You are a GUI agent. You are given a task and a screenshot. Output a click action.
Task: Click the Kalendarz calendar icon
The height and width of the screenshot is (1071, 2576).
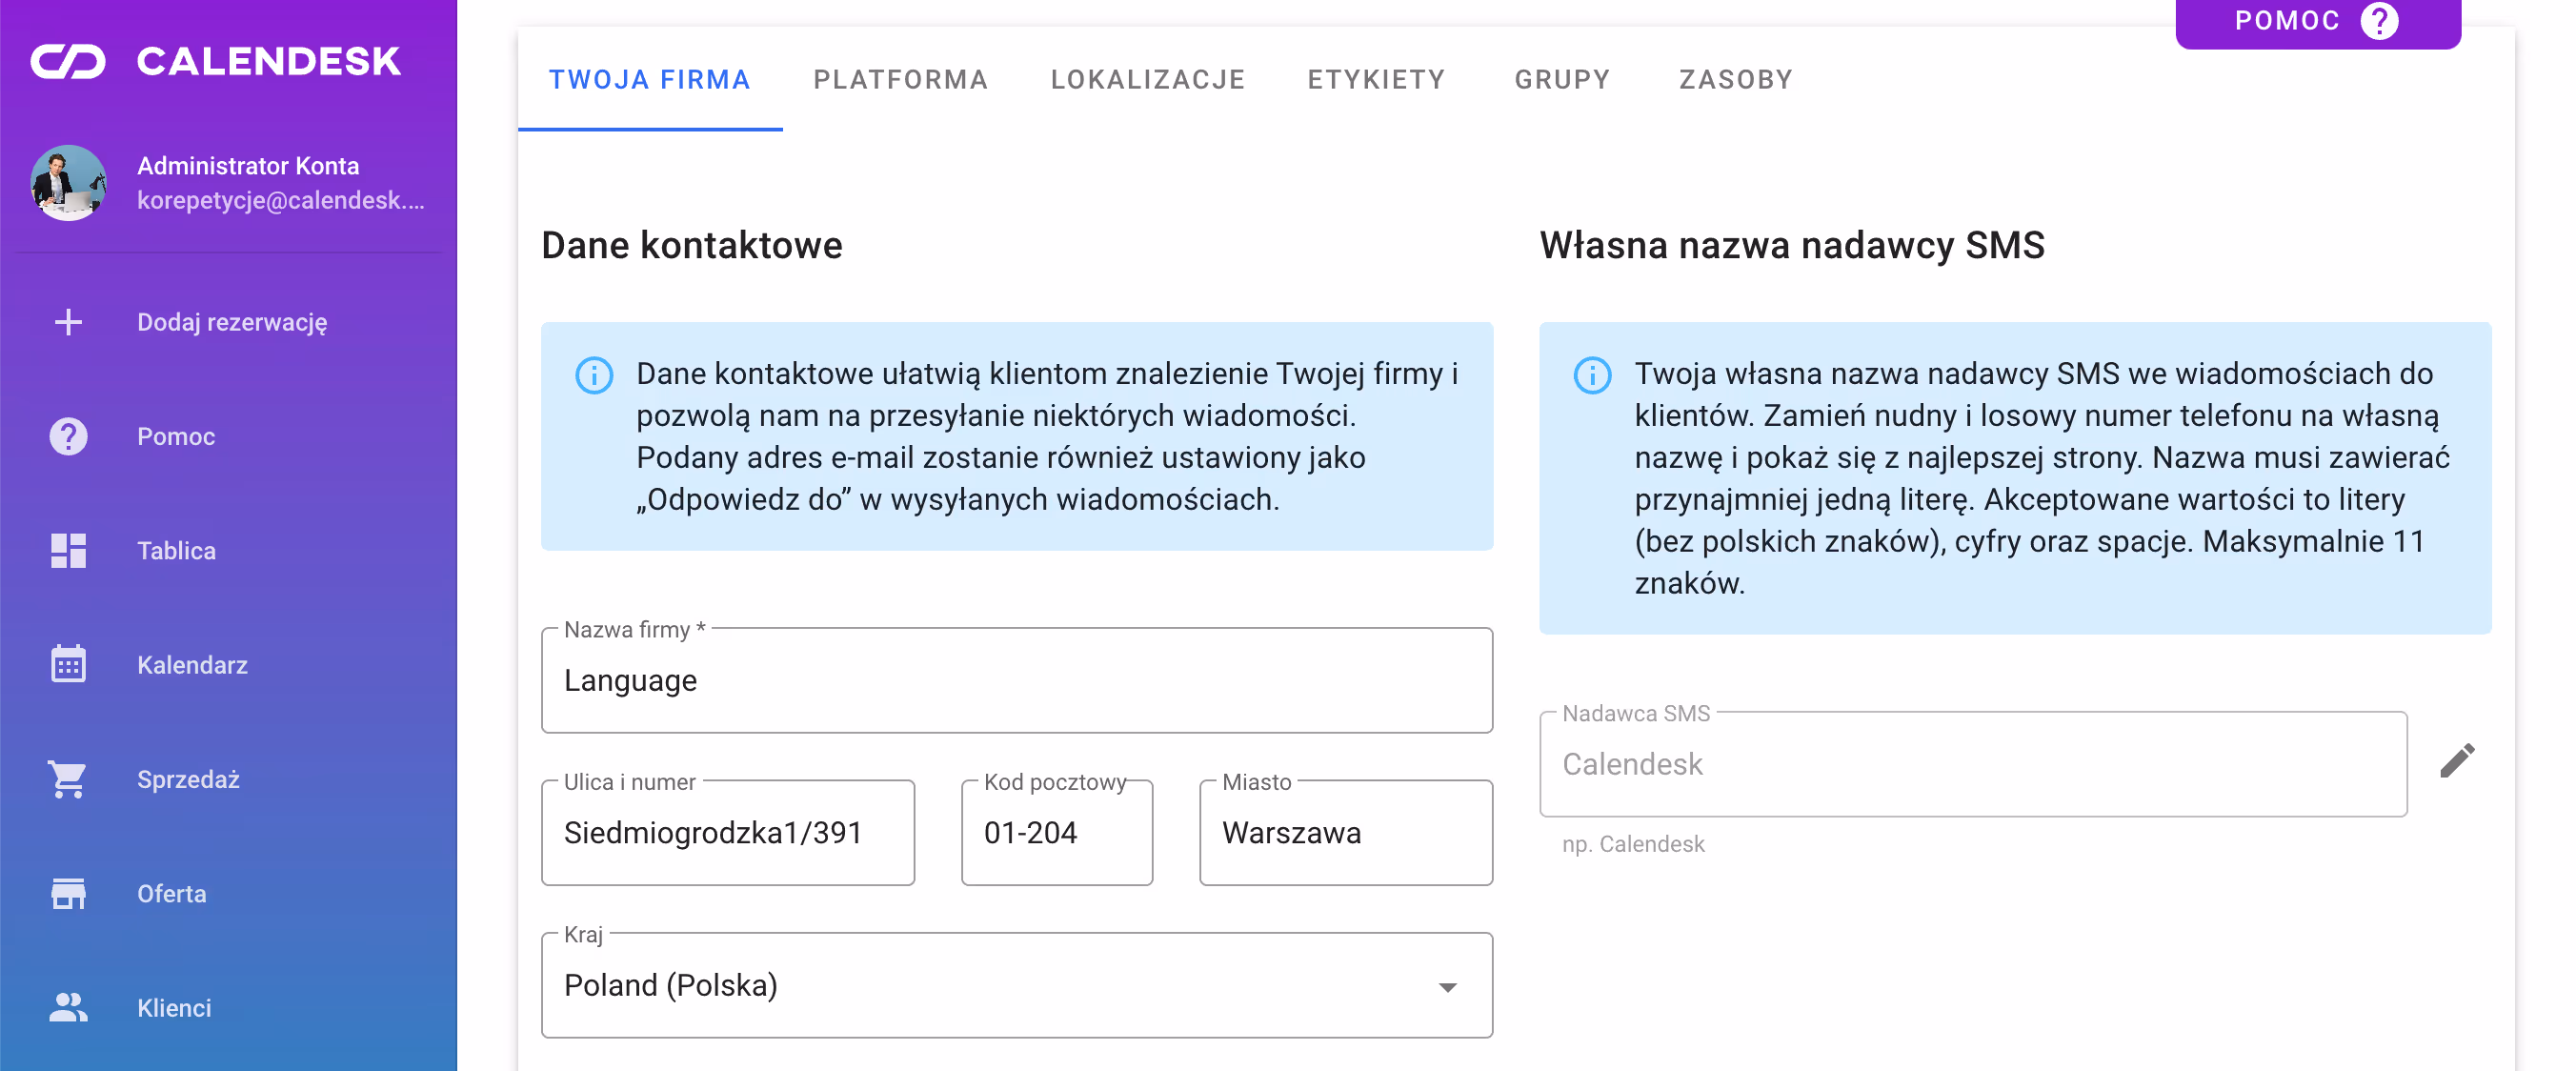click(67, 664)
